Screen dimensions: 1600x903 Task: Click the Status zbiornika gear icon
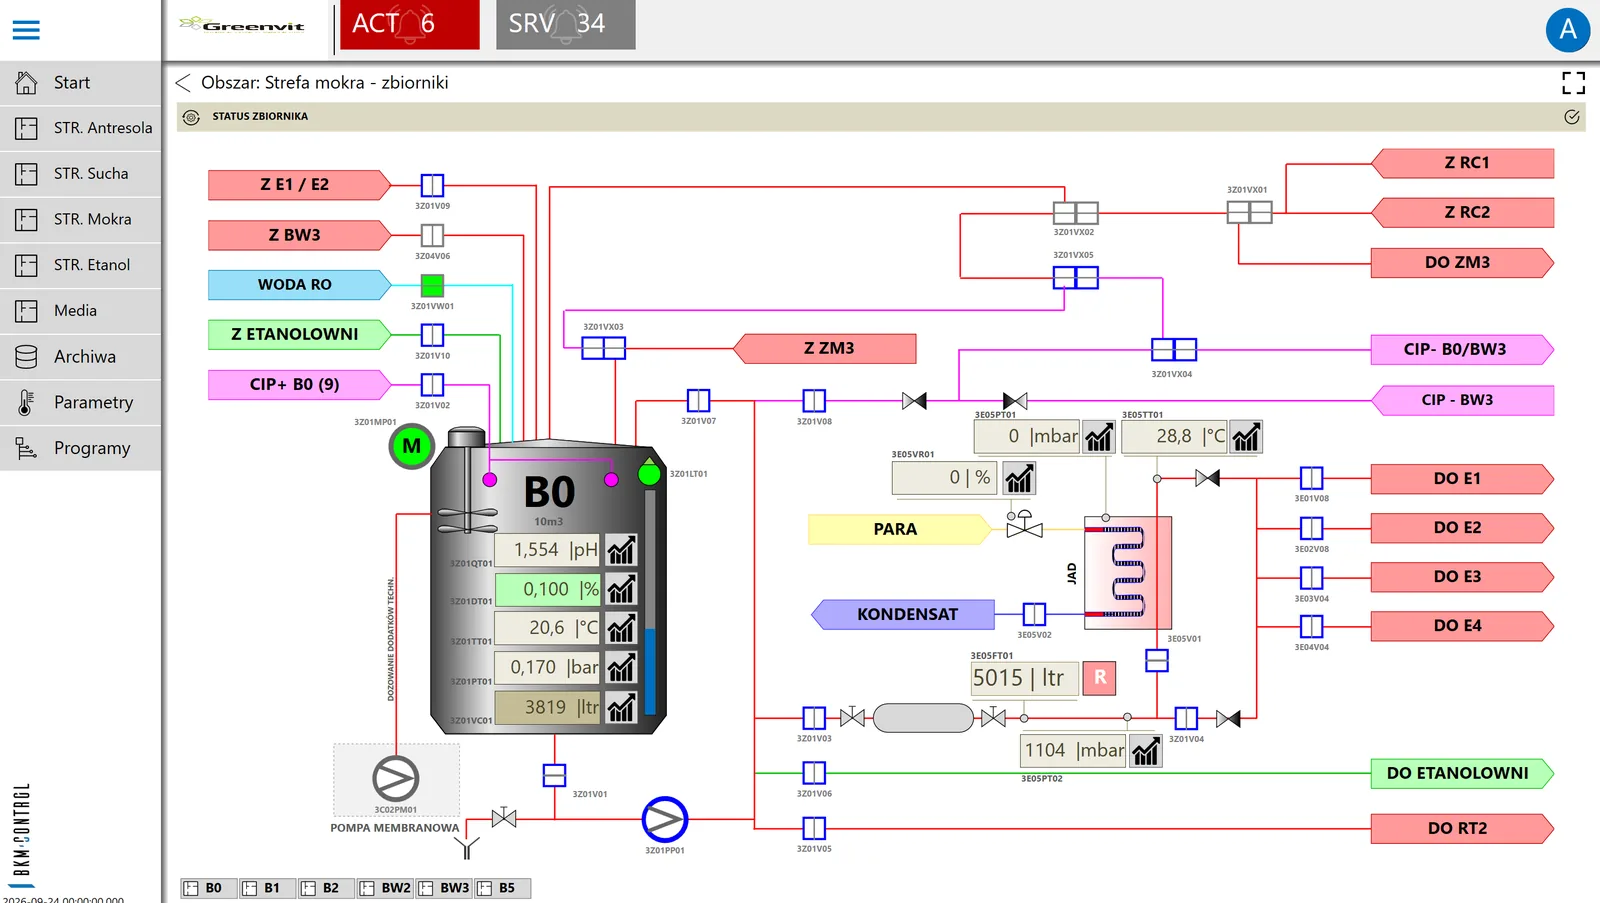pos(191,117)
